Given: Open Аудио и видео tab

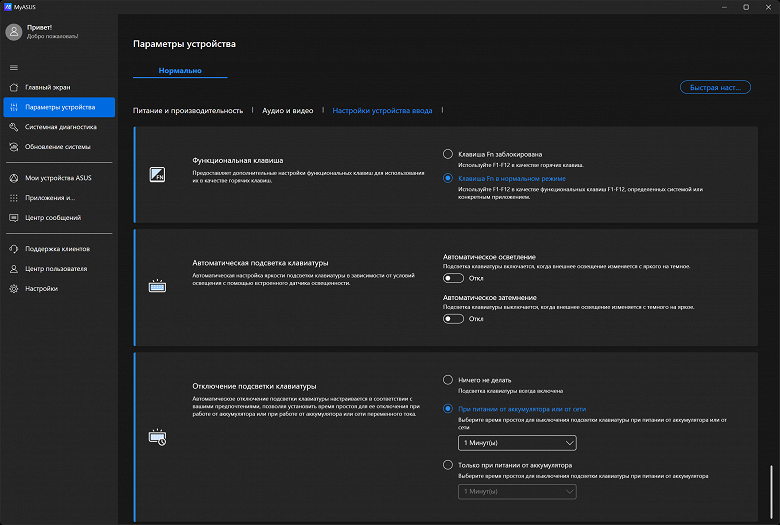Looking at the screenshot, I should point(287,111).
